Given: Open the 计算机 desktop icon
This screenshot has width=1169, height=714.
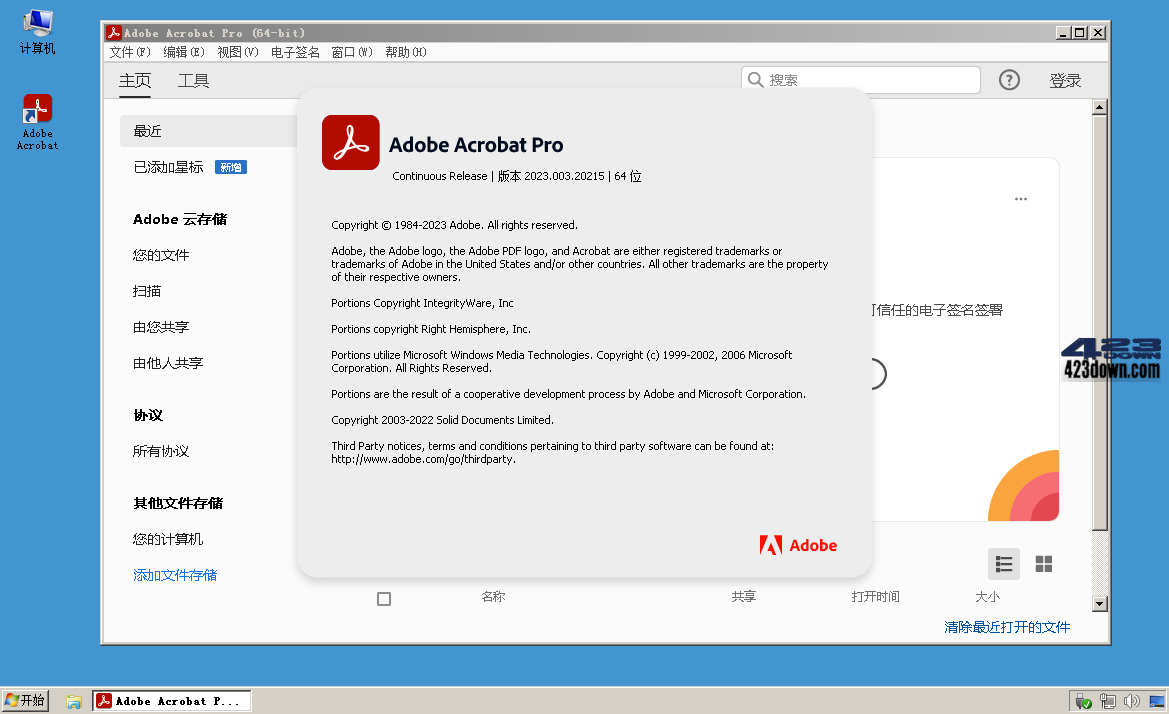Looking at the screenshot, I should tap(36, 26).
